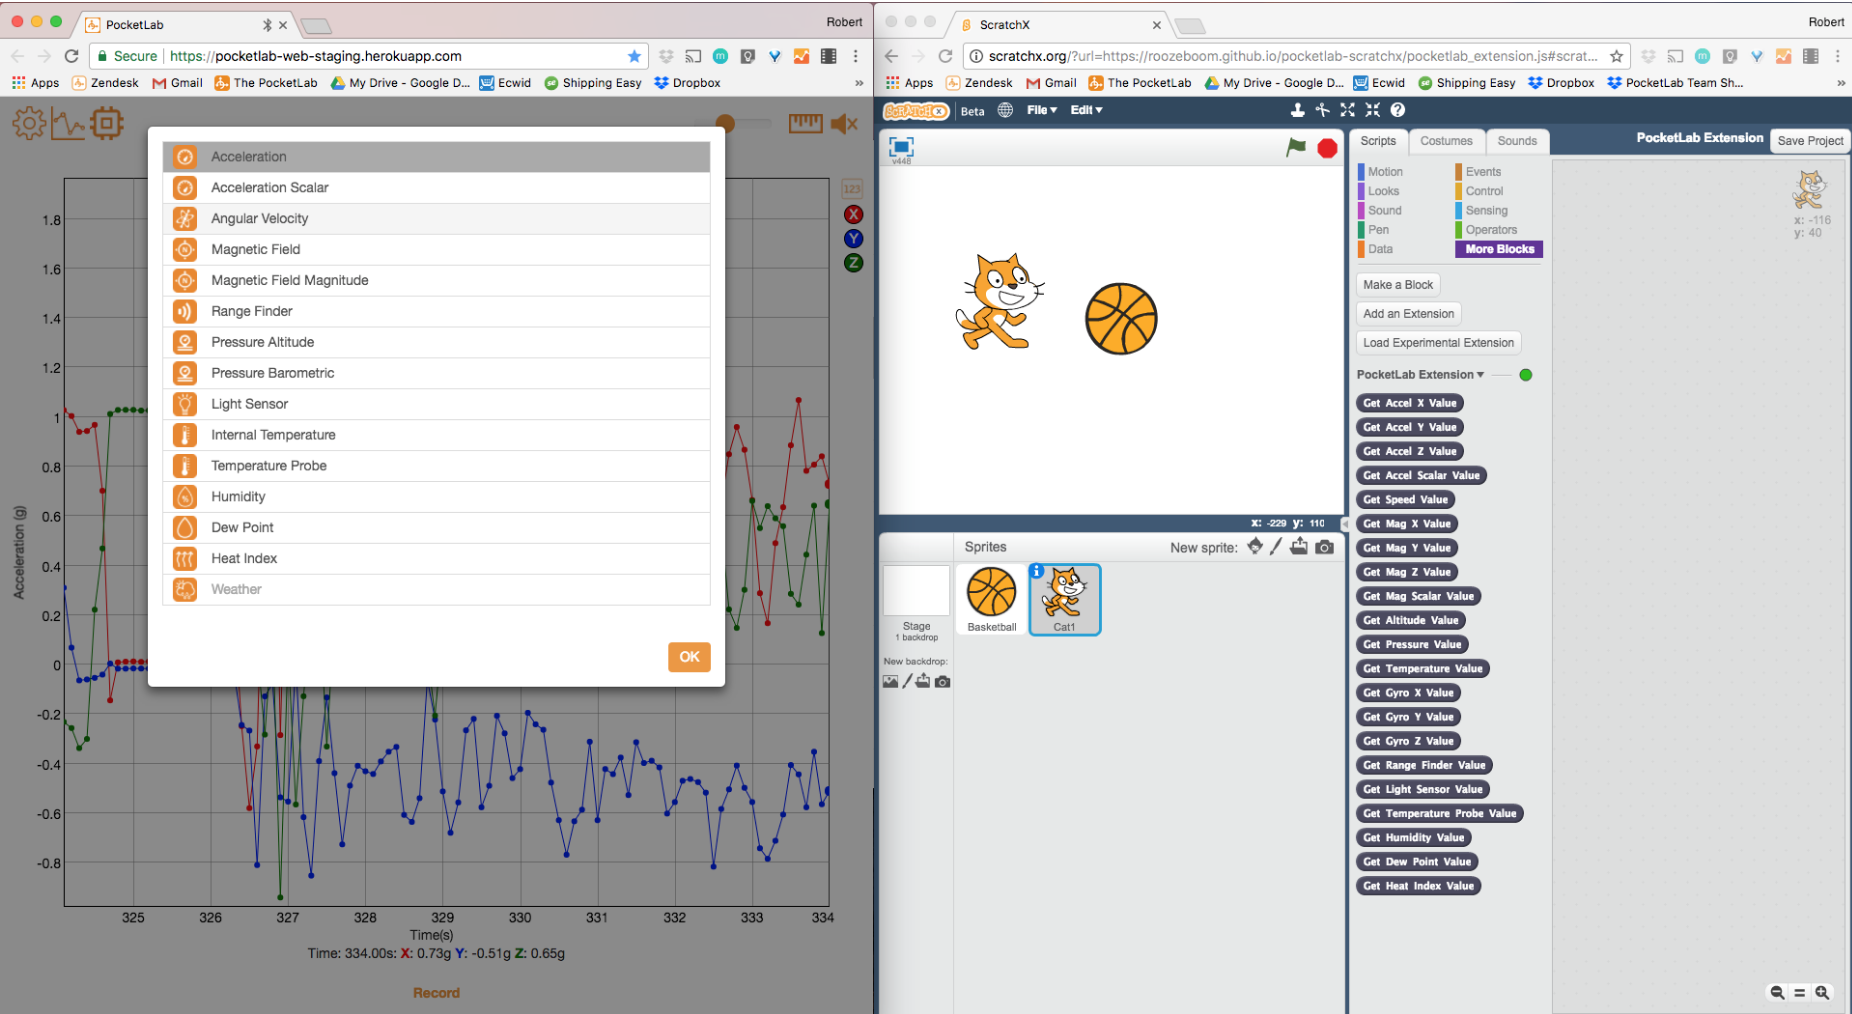Image resolution: width=1852 pixels, height=1014 pixels.
Task: Click the red stop button in ScratchX
Action: 1326,147
